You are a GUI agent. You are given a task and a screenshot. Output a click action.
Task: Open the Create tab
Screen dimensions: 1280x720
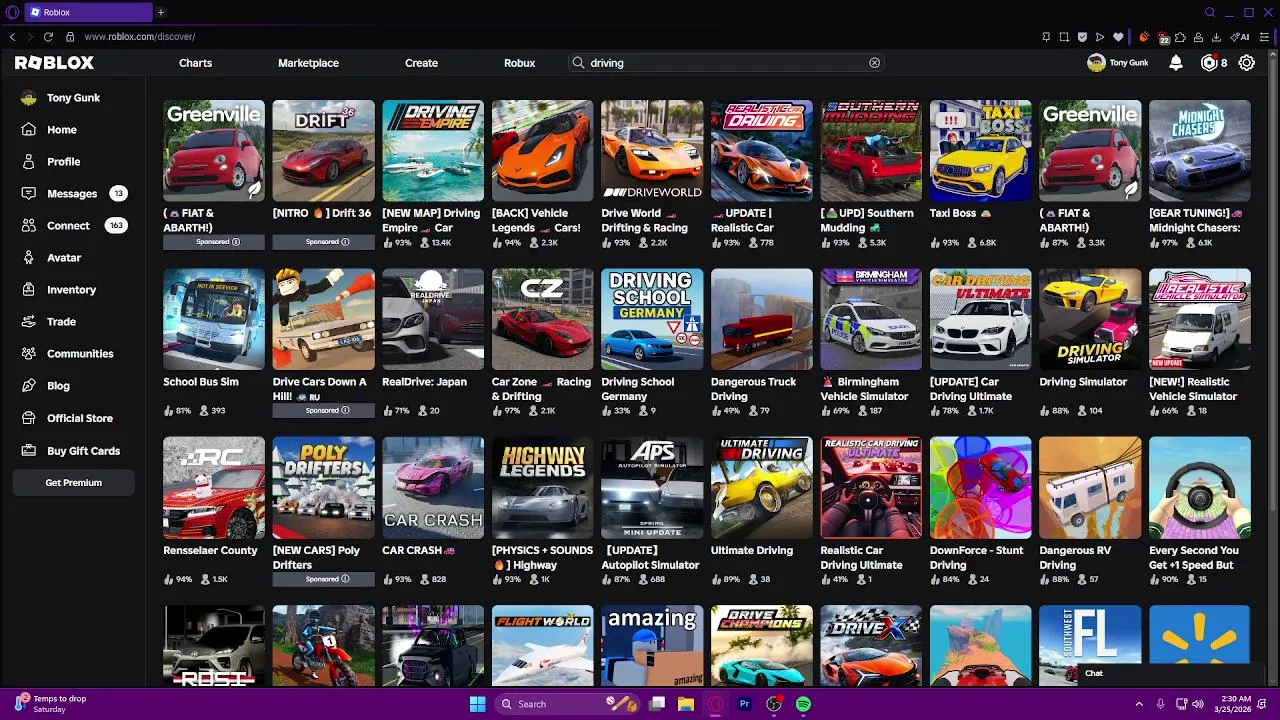pos(421,63)
